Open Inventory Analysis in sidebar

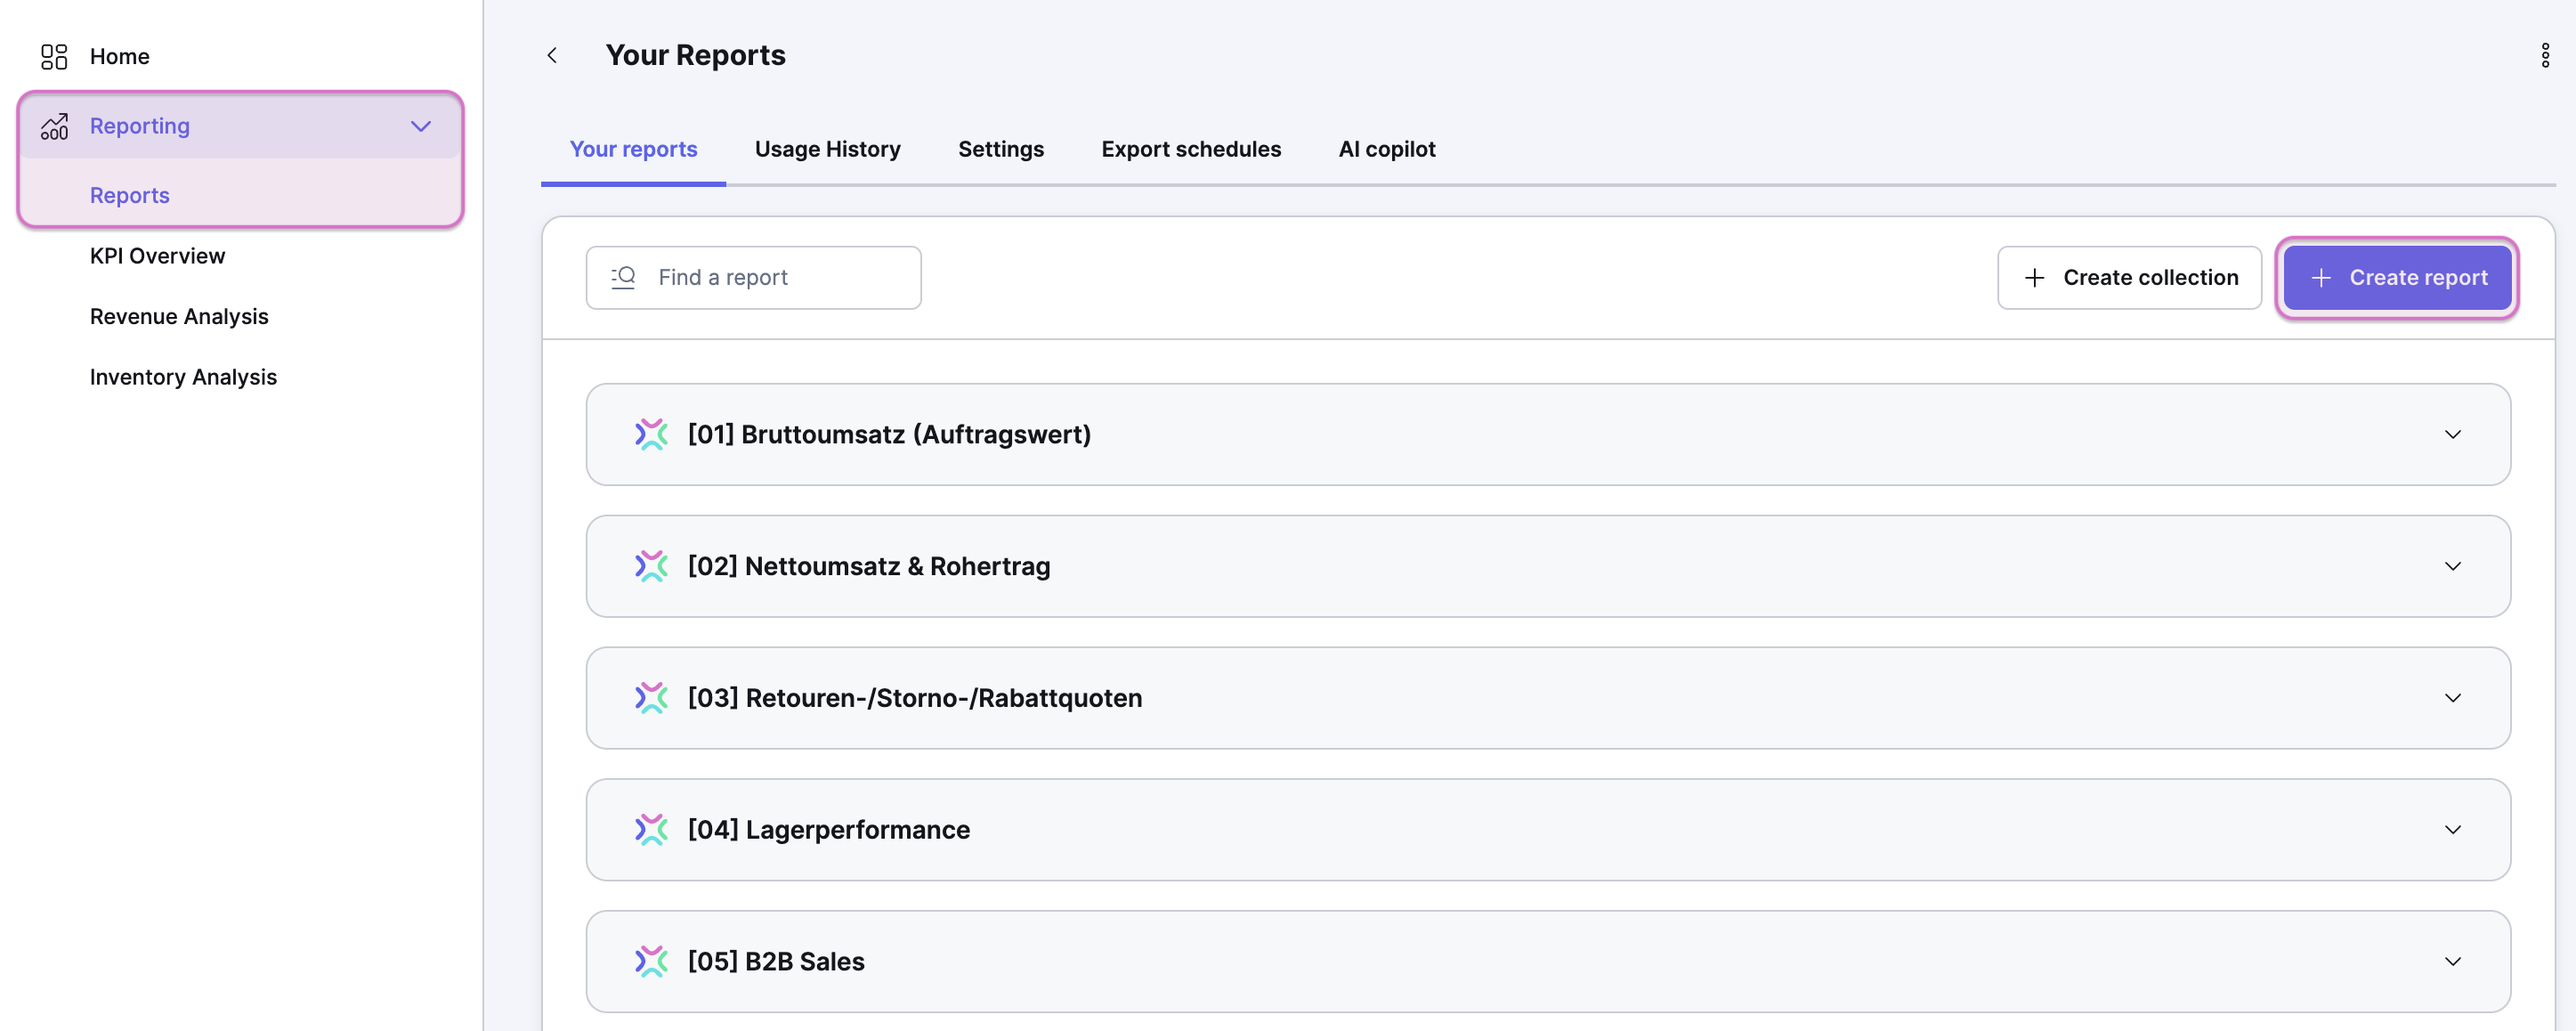(183, 377)
